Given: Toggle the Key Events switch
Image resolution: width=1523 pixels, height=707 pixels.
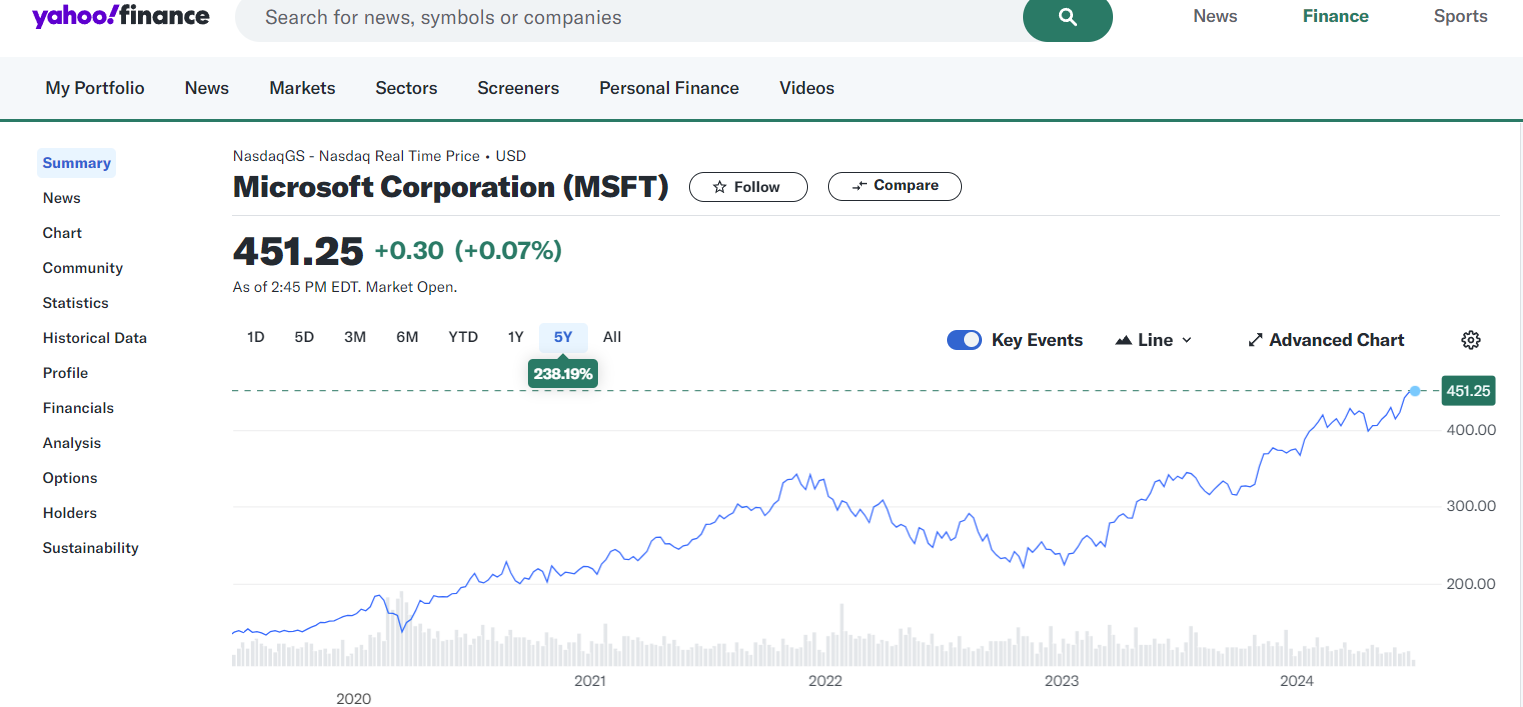Looking at the screenshot, I should 964,340.
